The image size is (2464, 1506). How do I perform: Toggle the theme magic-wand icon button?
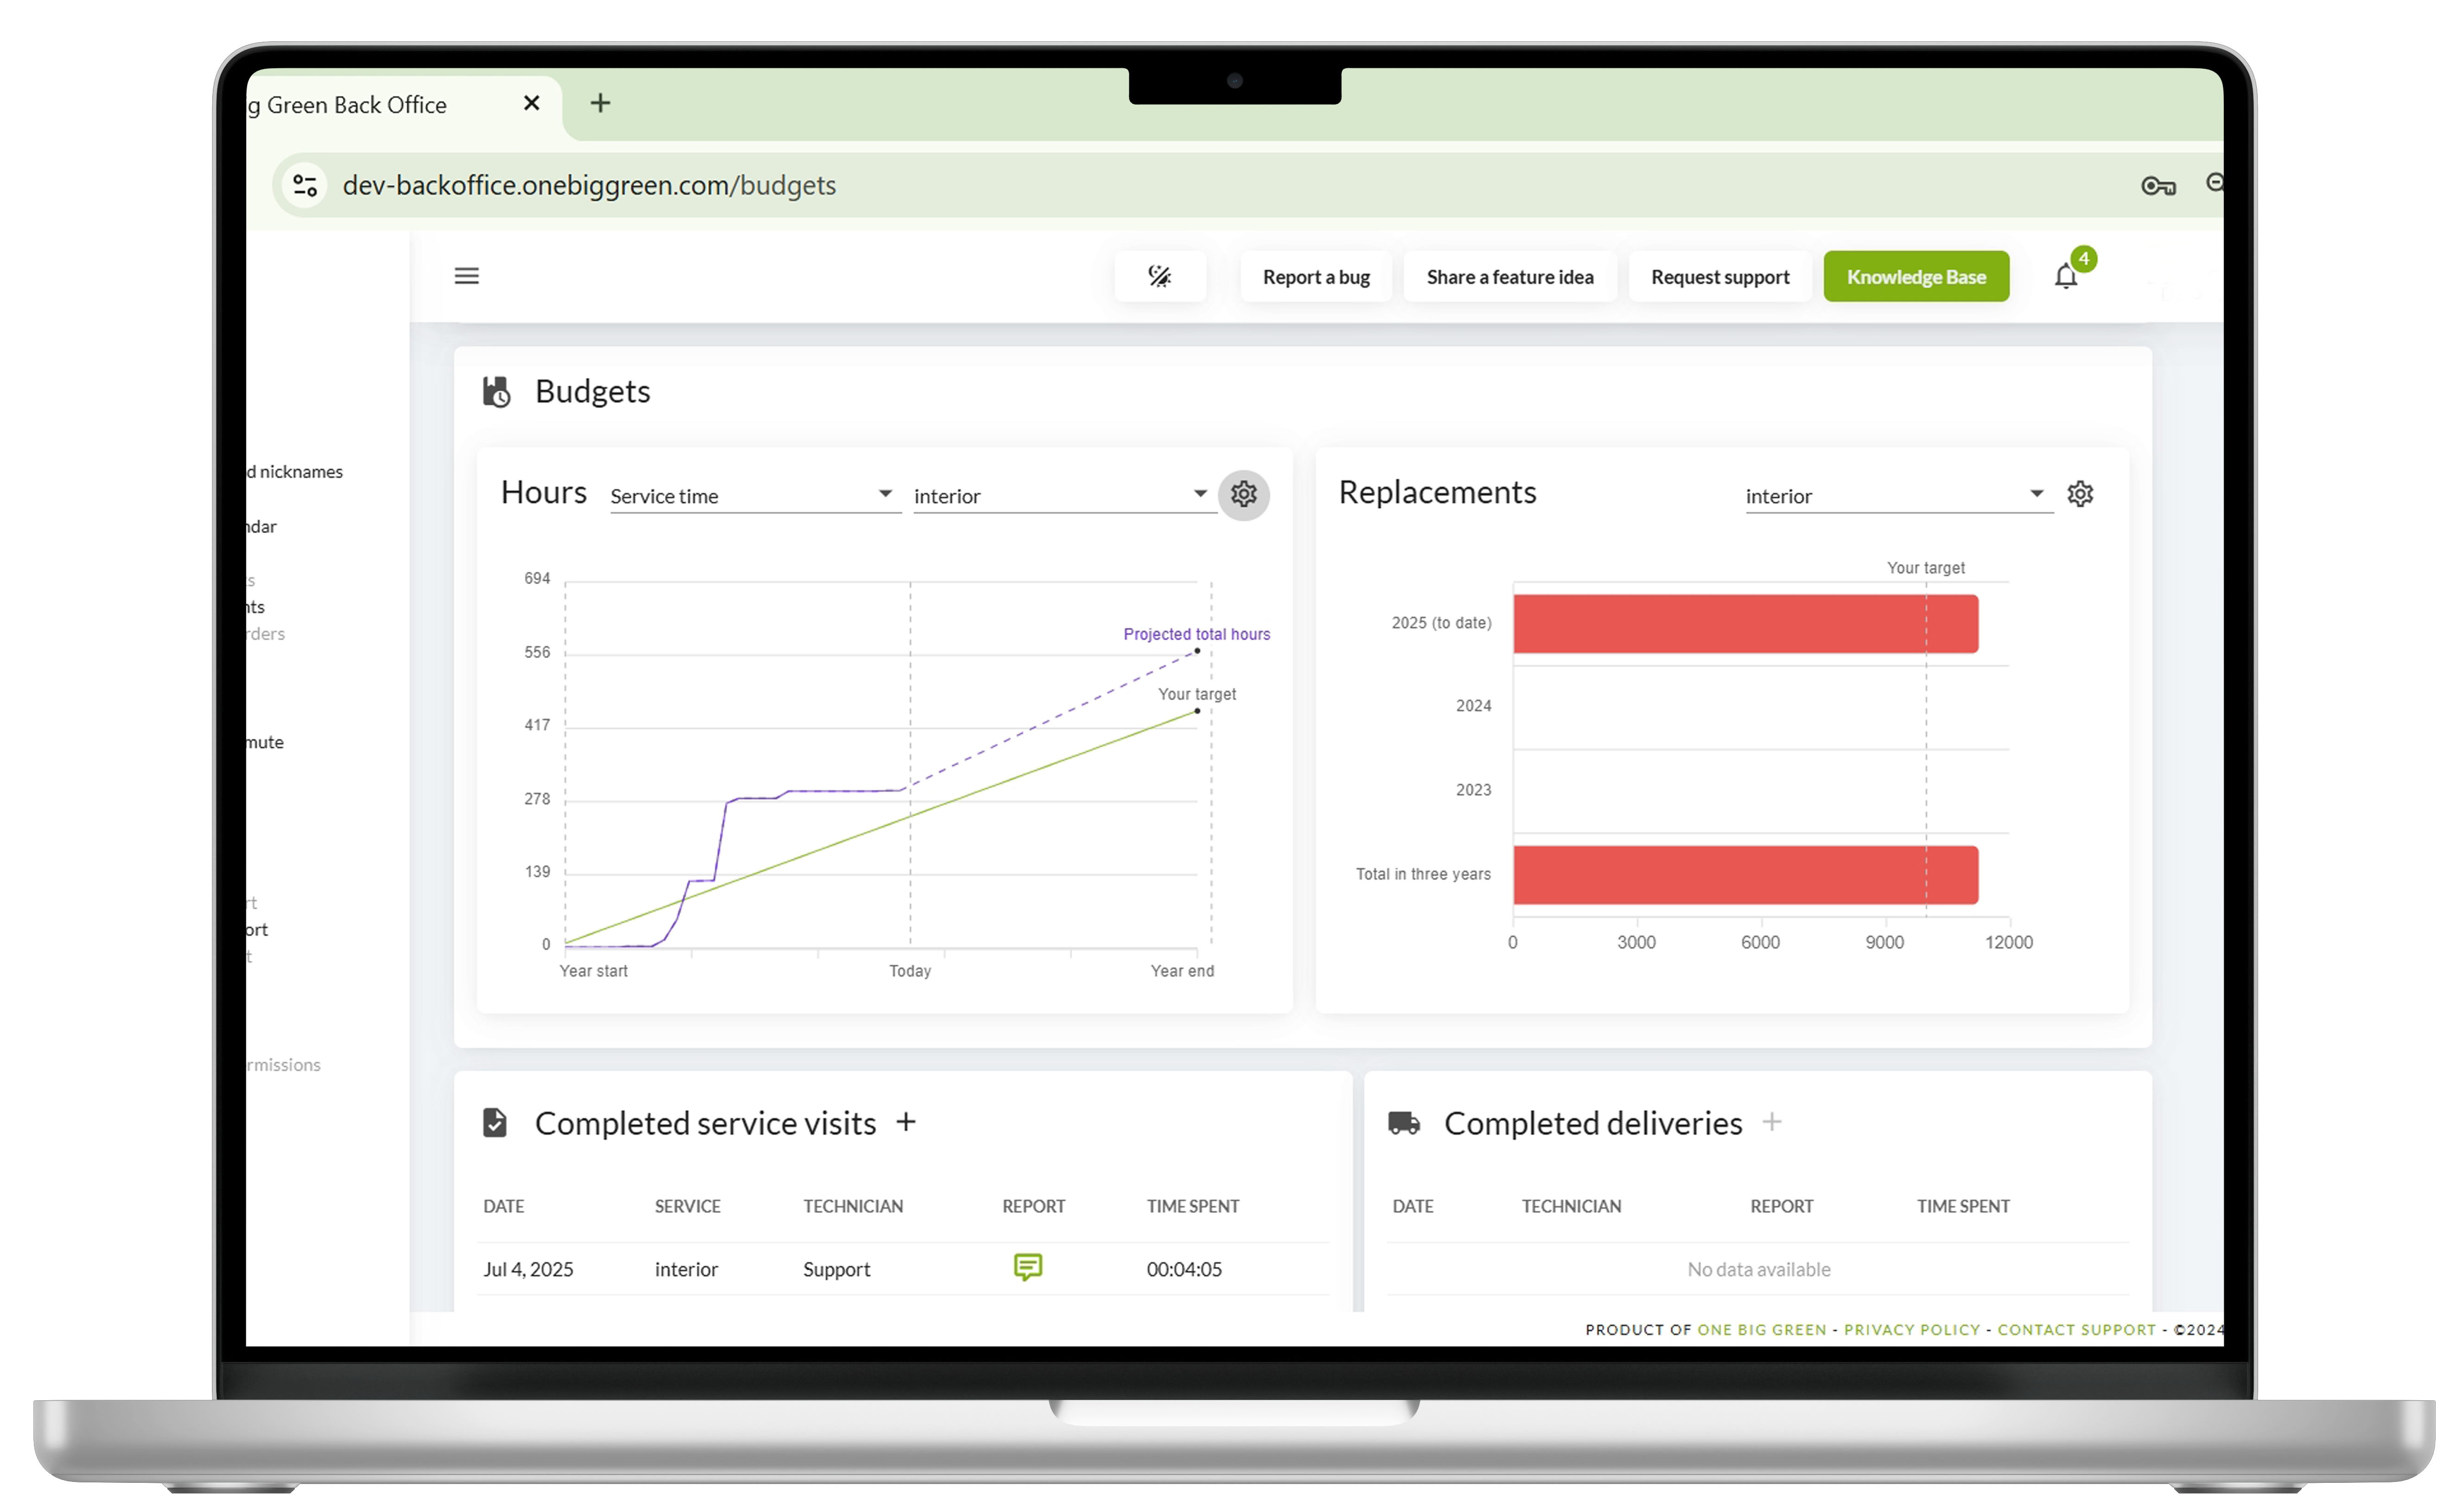point(1160,276)
